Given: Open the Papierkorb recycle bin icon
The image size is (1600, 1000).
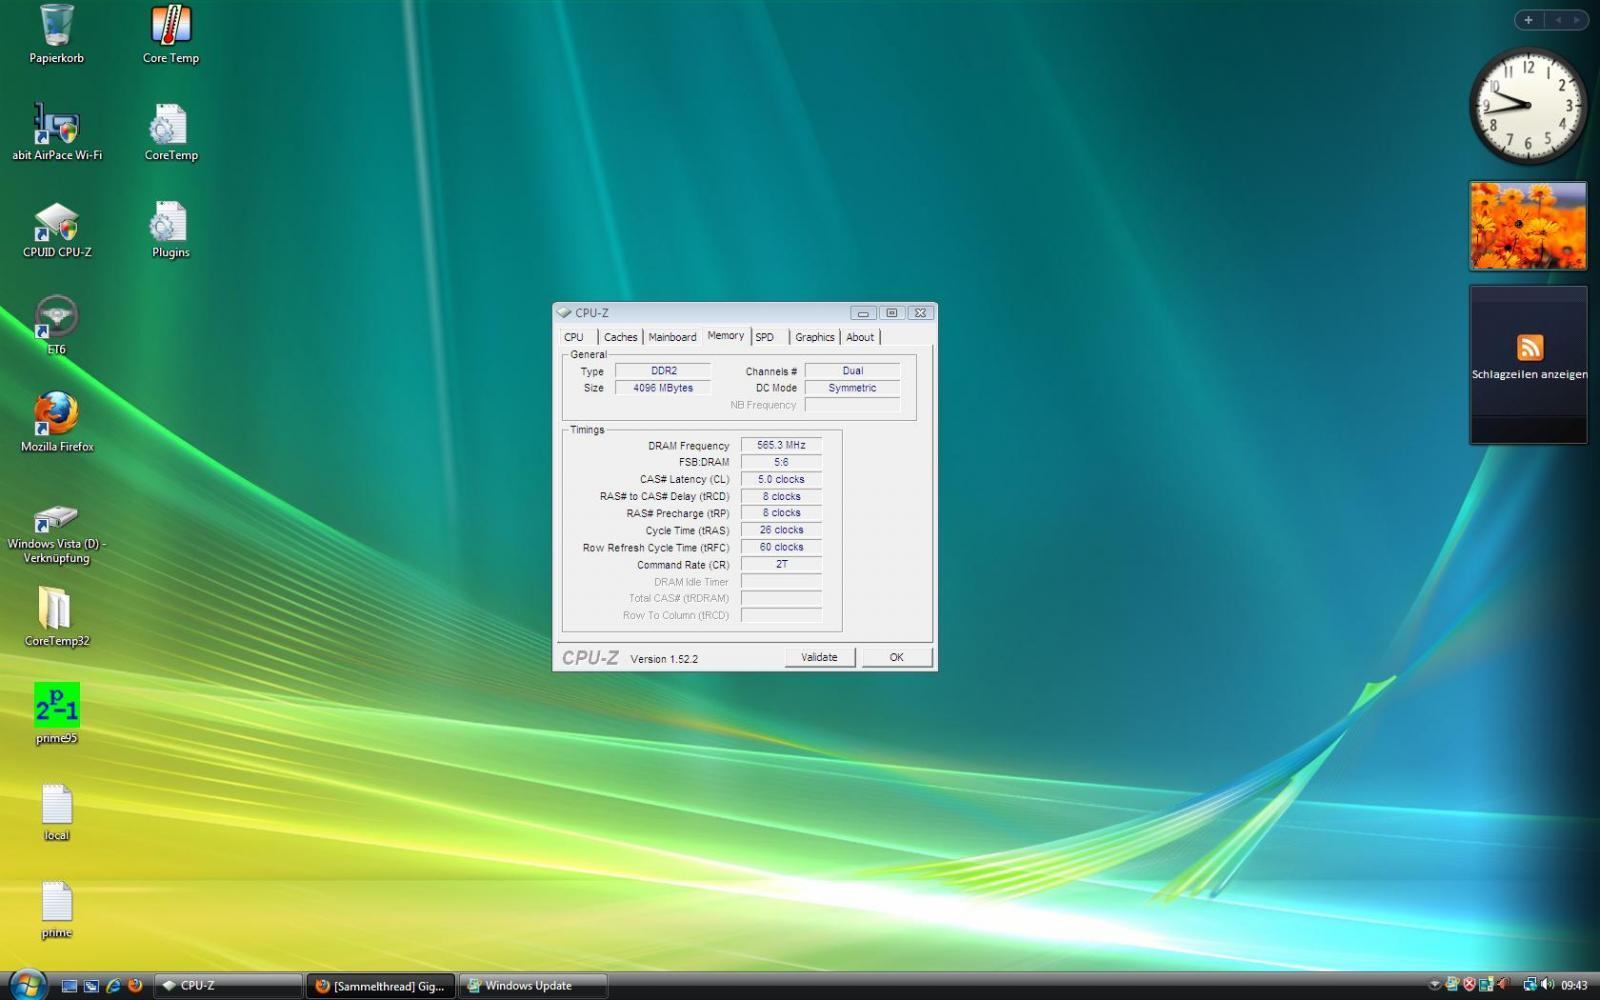Looking at the screenshot, I should click(x=56, y=34).
